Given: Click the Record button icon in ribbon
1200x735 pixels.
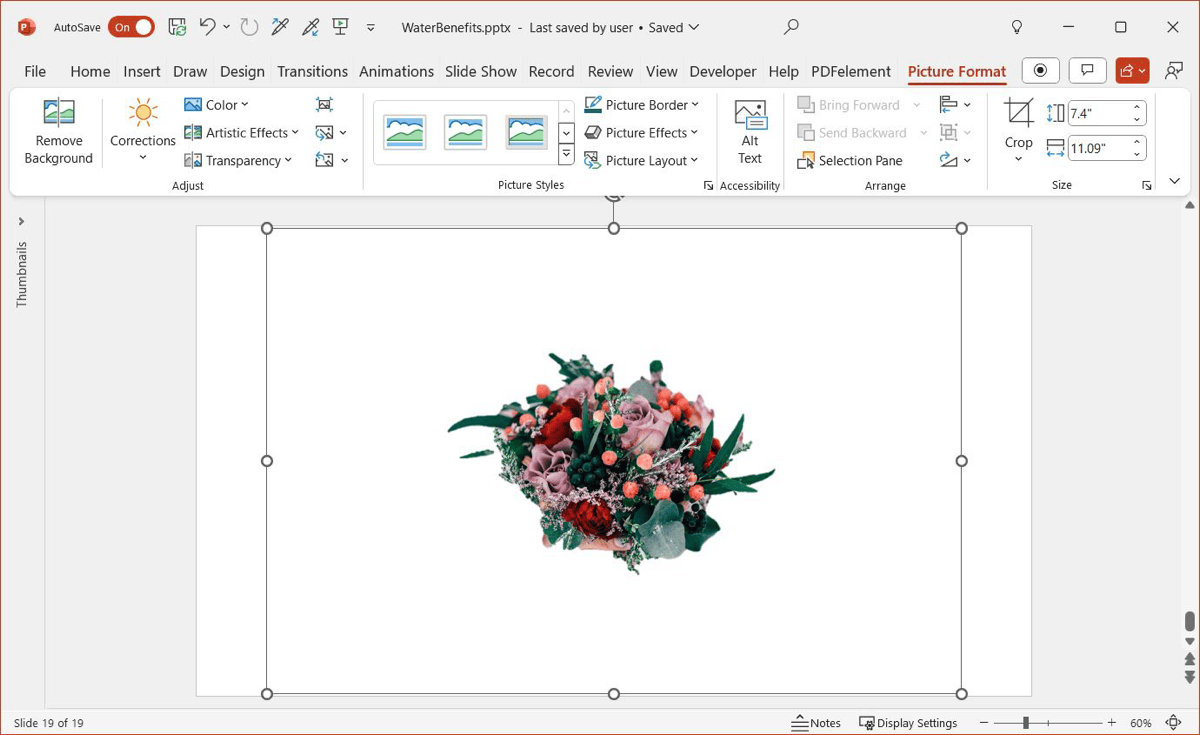Looking at the screenshot, I should pos(1041,70).
